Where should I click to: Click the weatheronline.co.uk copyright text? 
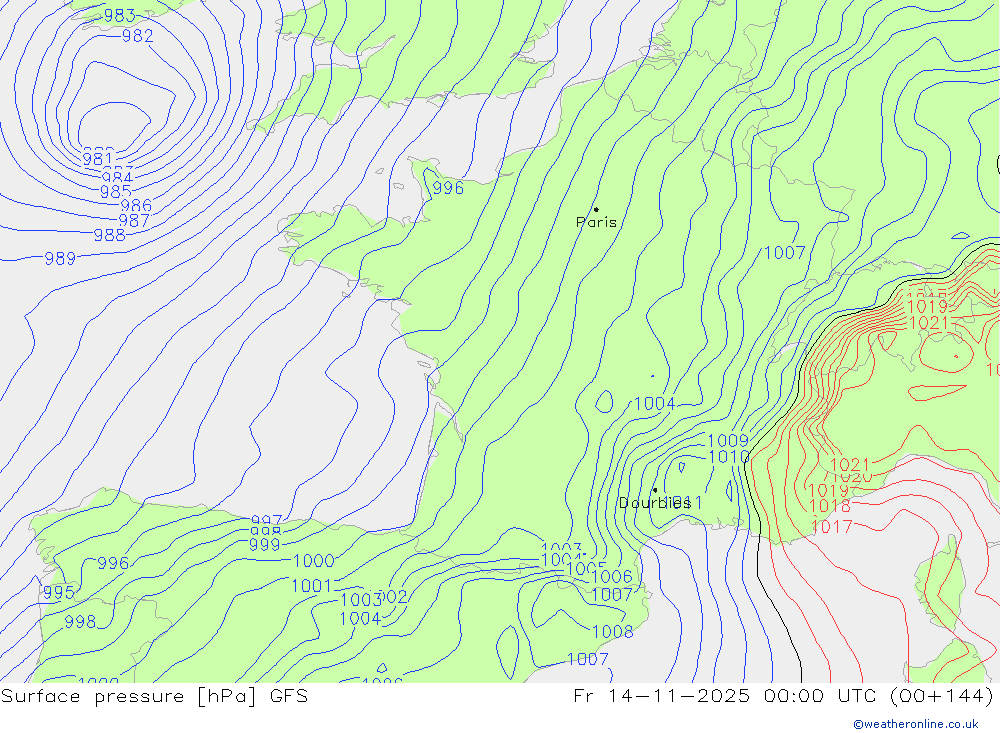916,724
